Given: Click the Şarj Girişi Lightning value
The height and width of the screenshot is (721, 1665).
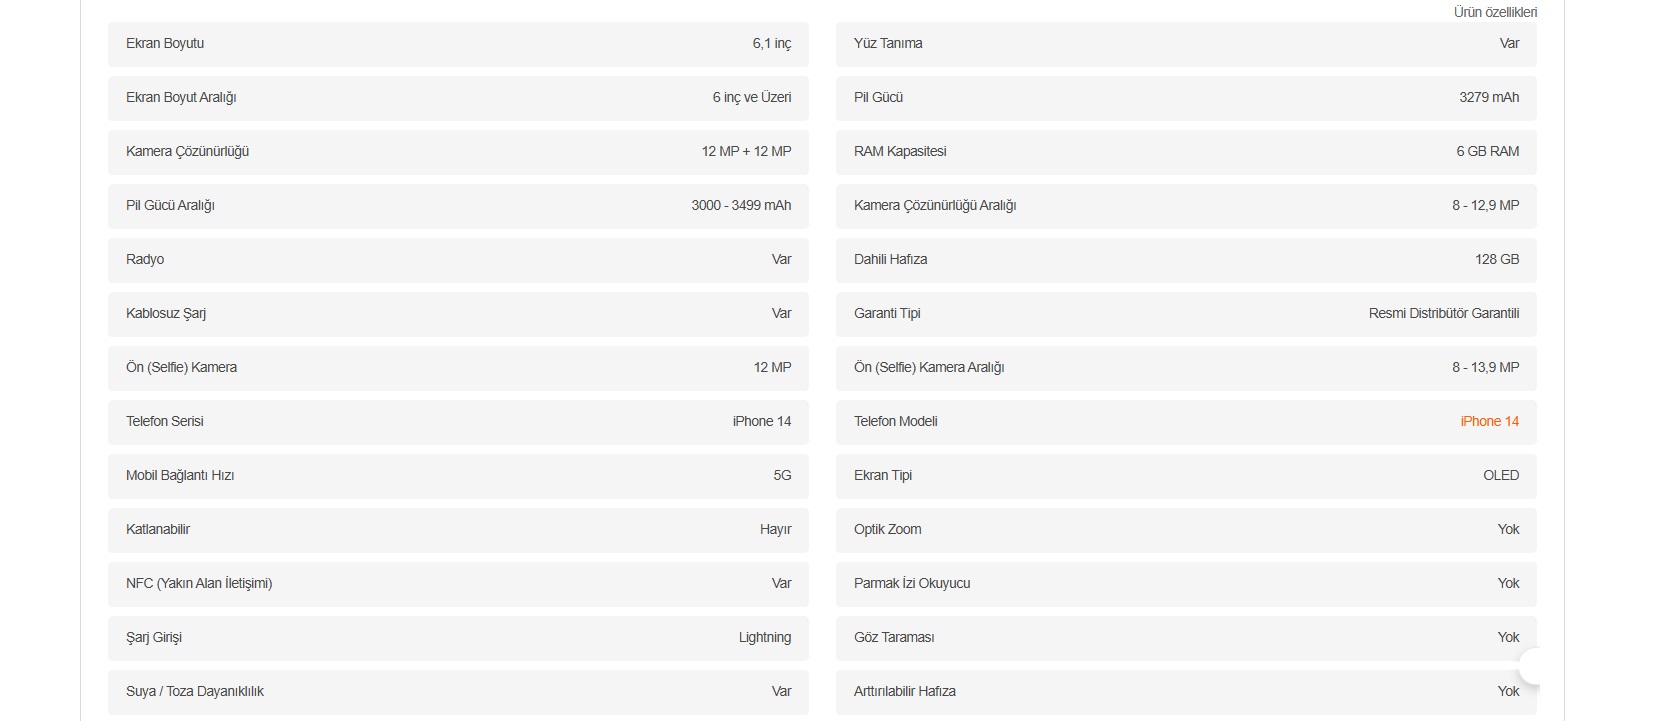Looking at the screenshot, I should [765, 637].
